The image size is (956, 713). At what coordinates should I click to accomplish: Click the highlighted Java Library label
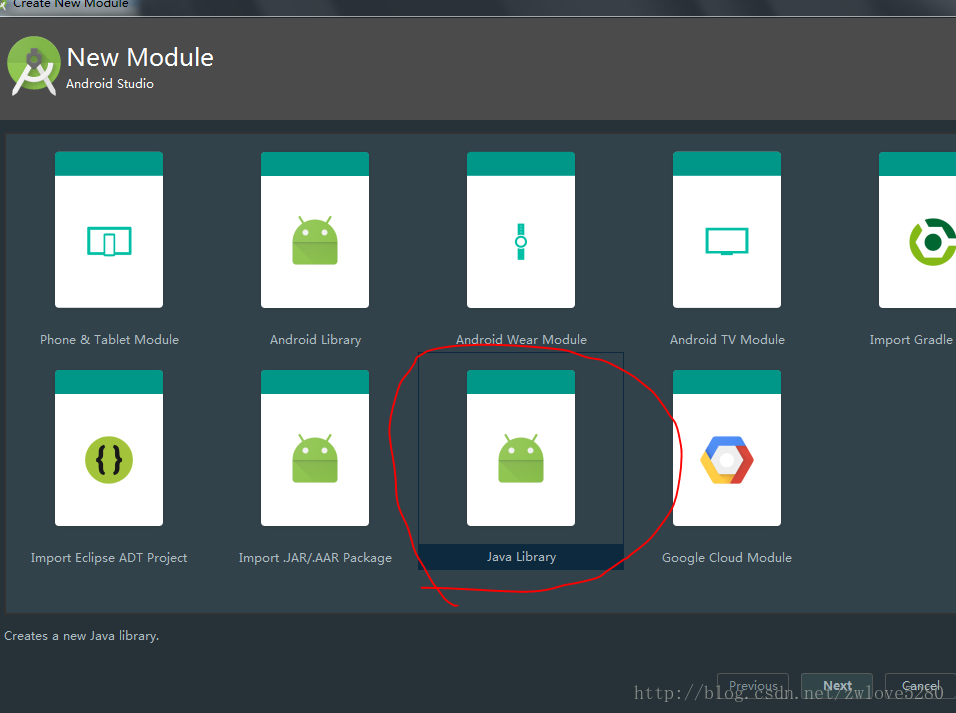pos(521,557)
